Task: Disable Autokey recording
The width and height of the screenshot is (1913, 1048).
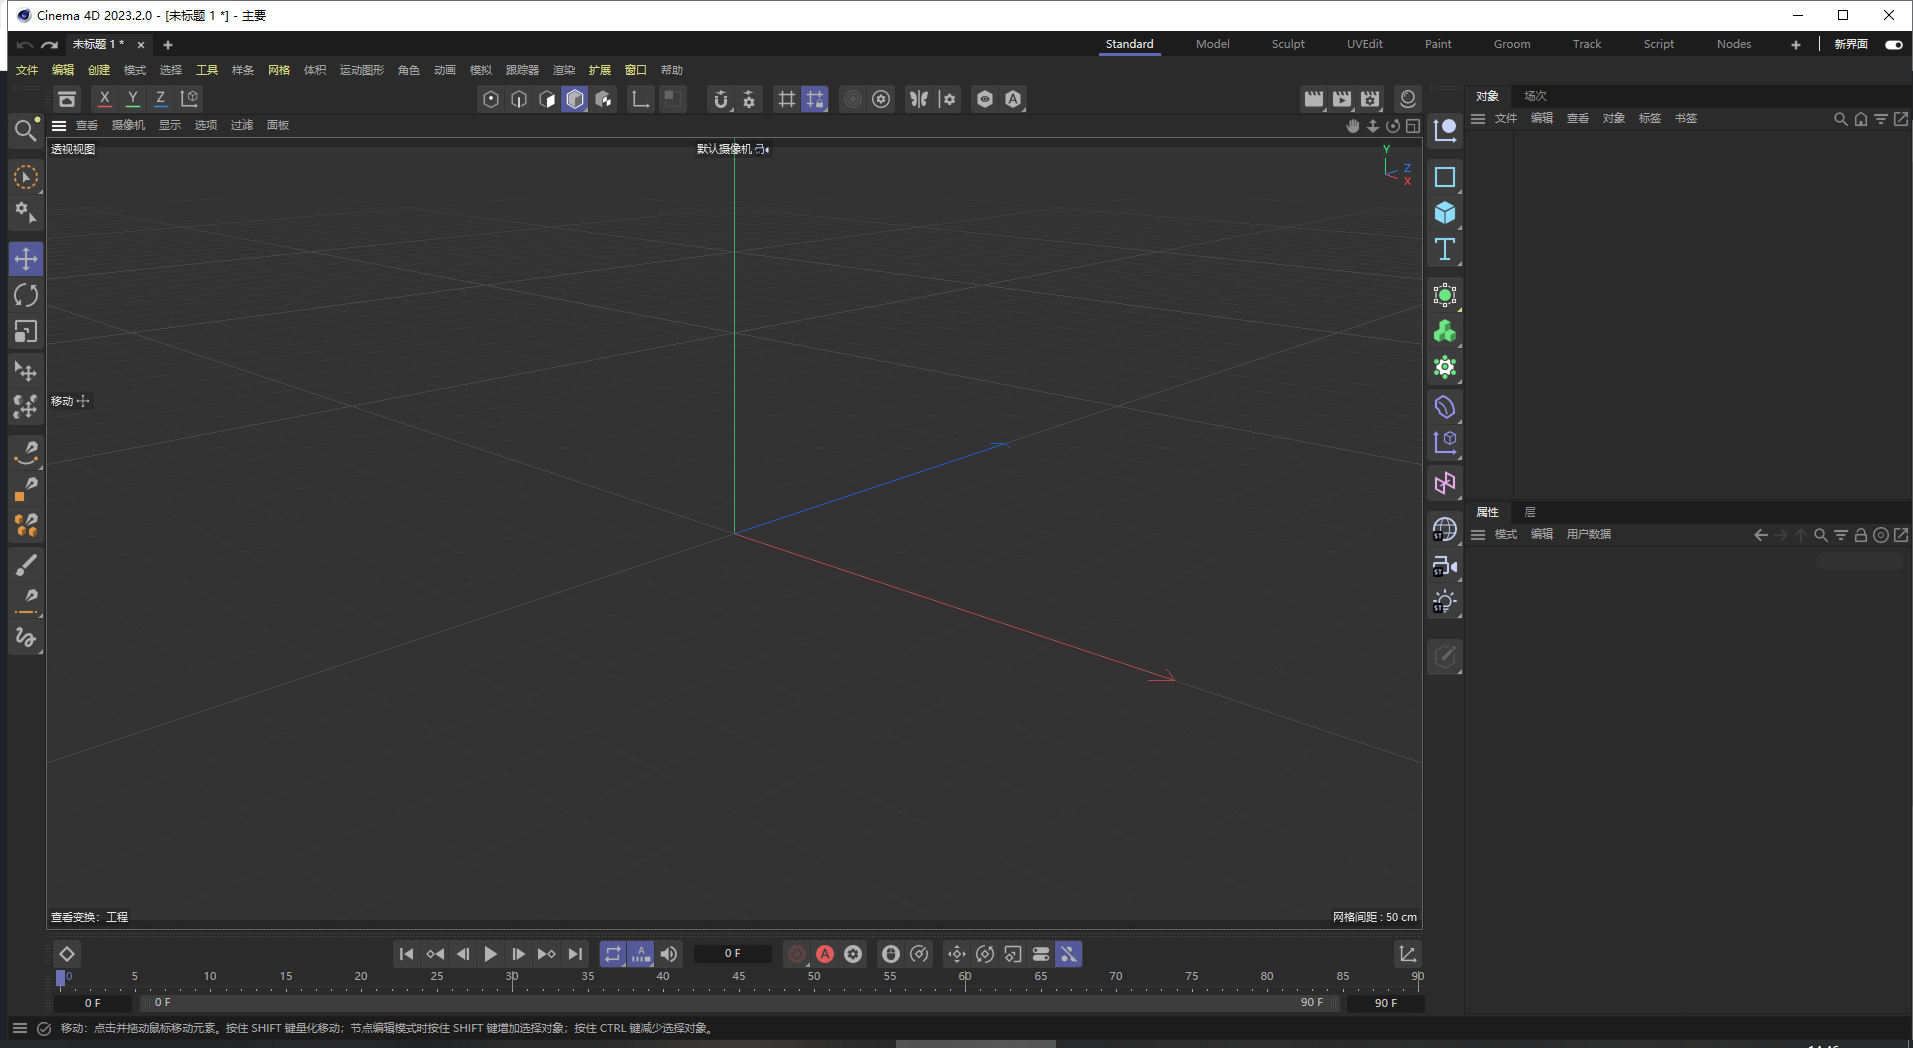Action: tap(825, 954)
